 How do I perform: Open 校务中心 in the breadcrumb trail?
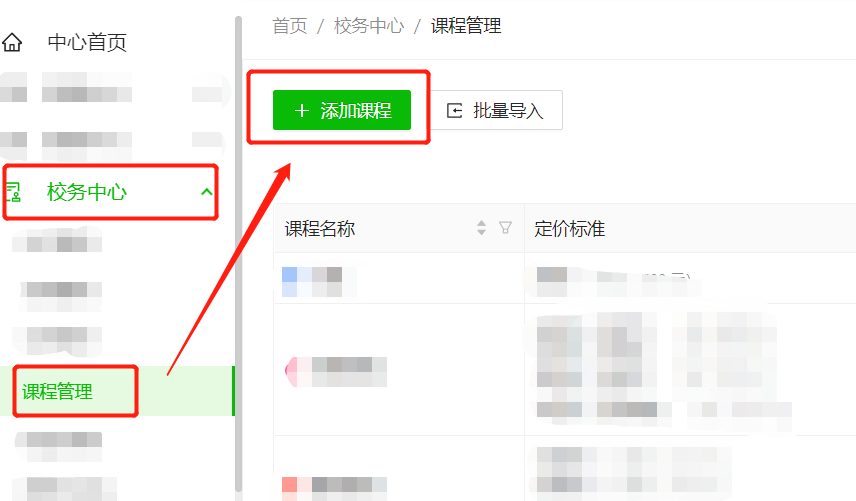[369, 26]
